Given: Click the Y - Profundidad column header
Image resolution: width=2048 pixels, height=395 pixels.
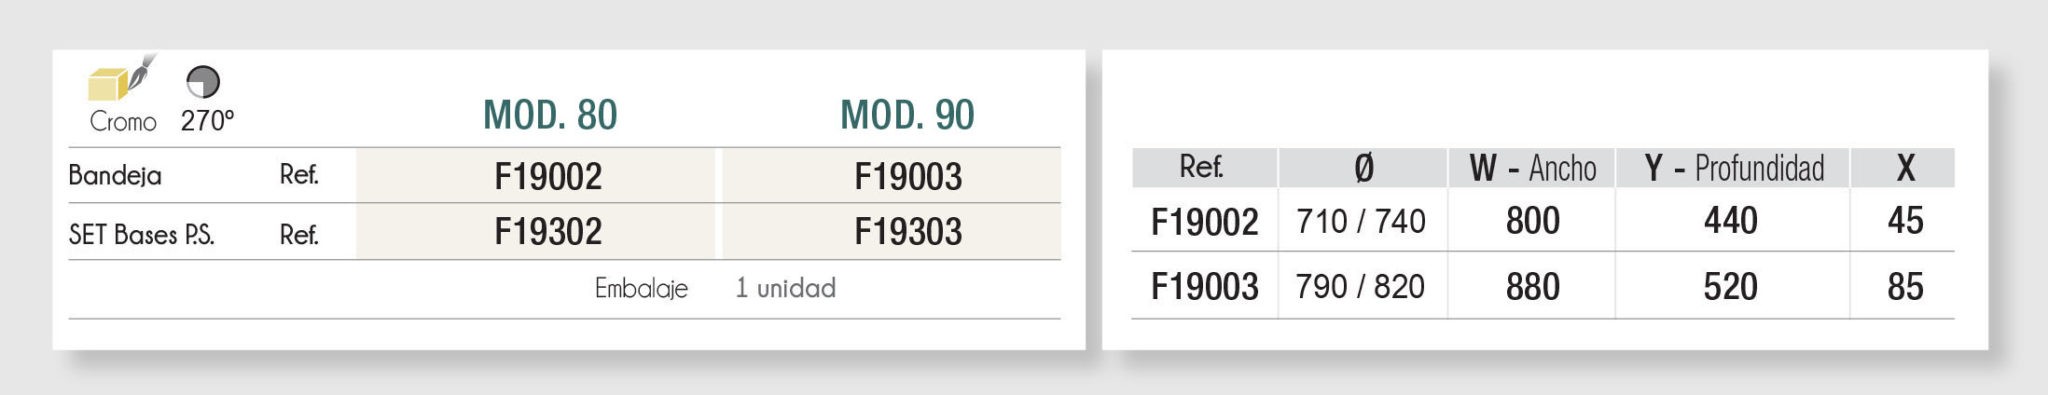Looking at the screenshot, I should pyautogui.click(x=1733, y=168).
